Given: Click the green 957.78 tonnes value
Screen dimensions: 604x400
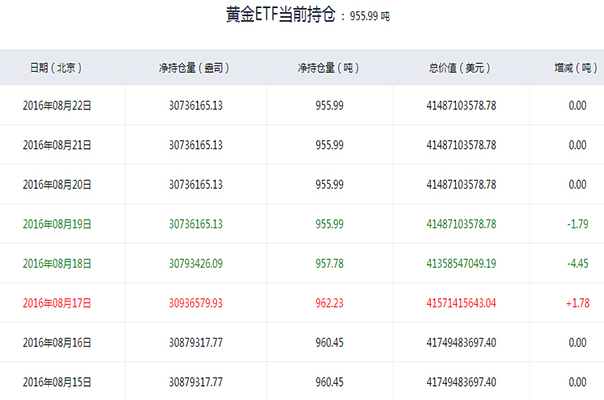Looking at the screenshot, I should click(x=329, y=264).
